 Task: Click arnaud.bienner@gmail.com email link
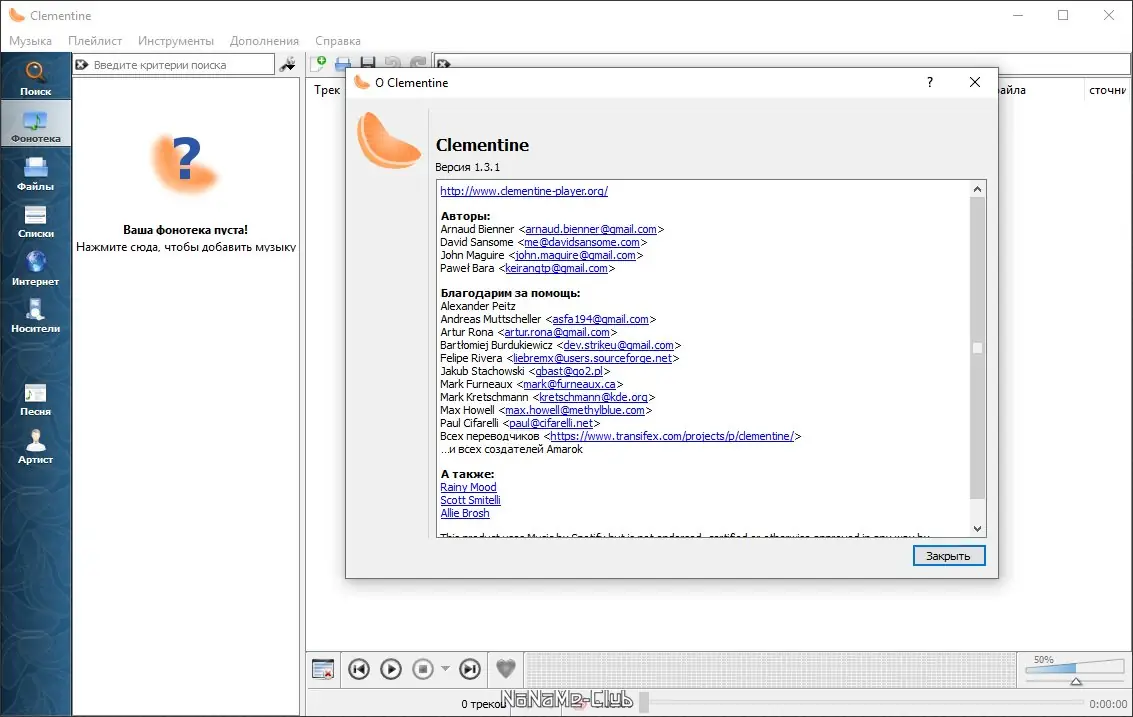point(591,229)
